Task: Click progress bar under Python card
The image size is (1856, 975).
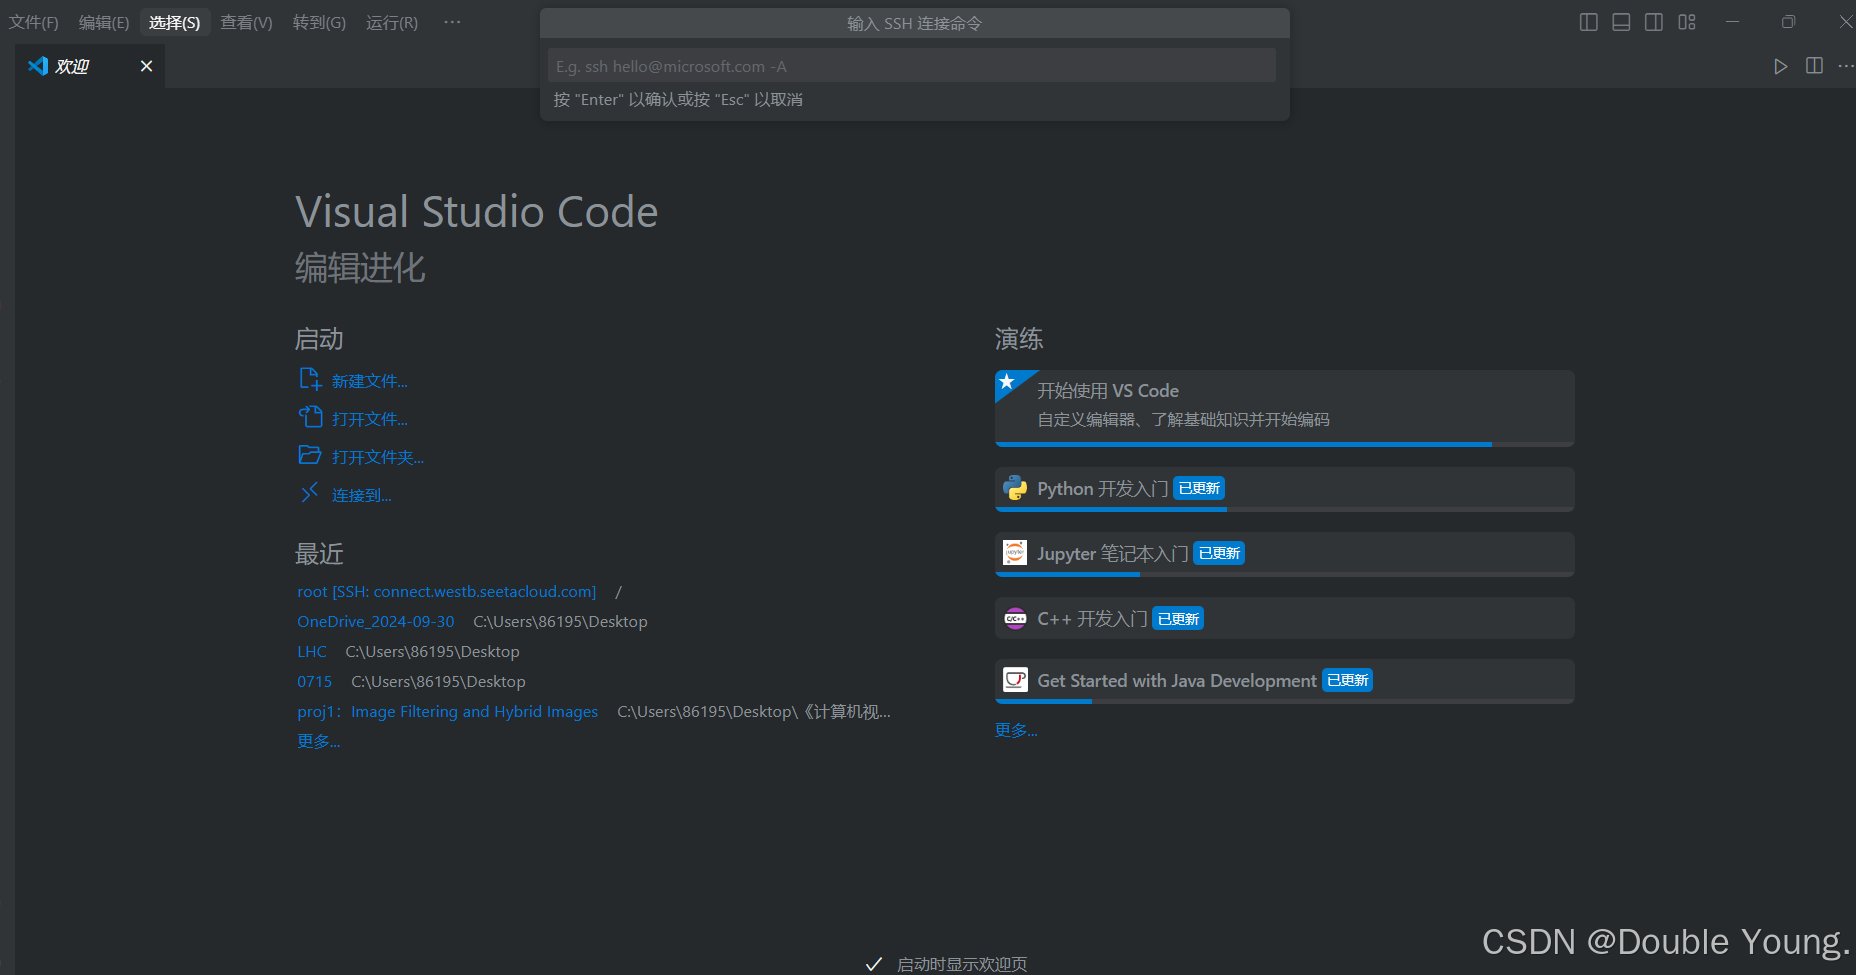Action: [x=1284, y=509]
